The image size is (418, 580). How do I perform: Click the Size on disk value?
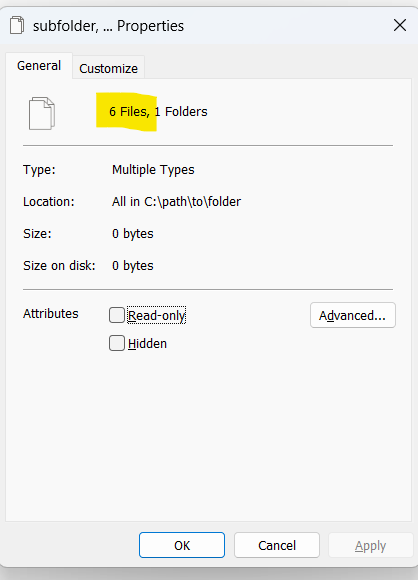[133, 266]
